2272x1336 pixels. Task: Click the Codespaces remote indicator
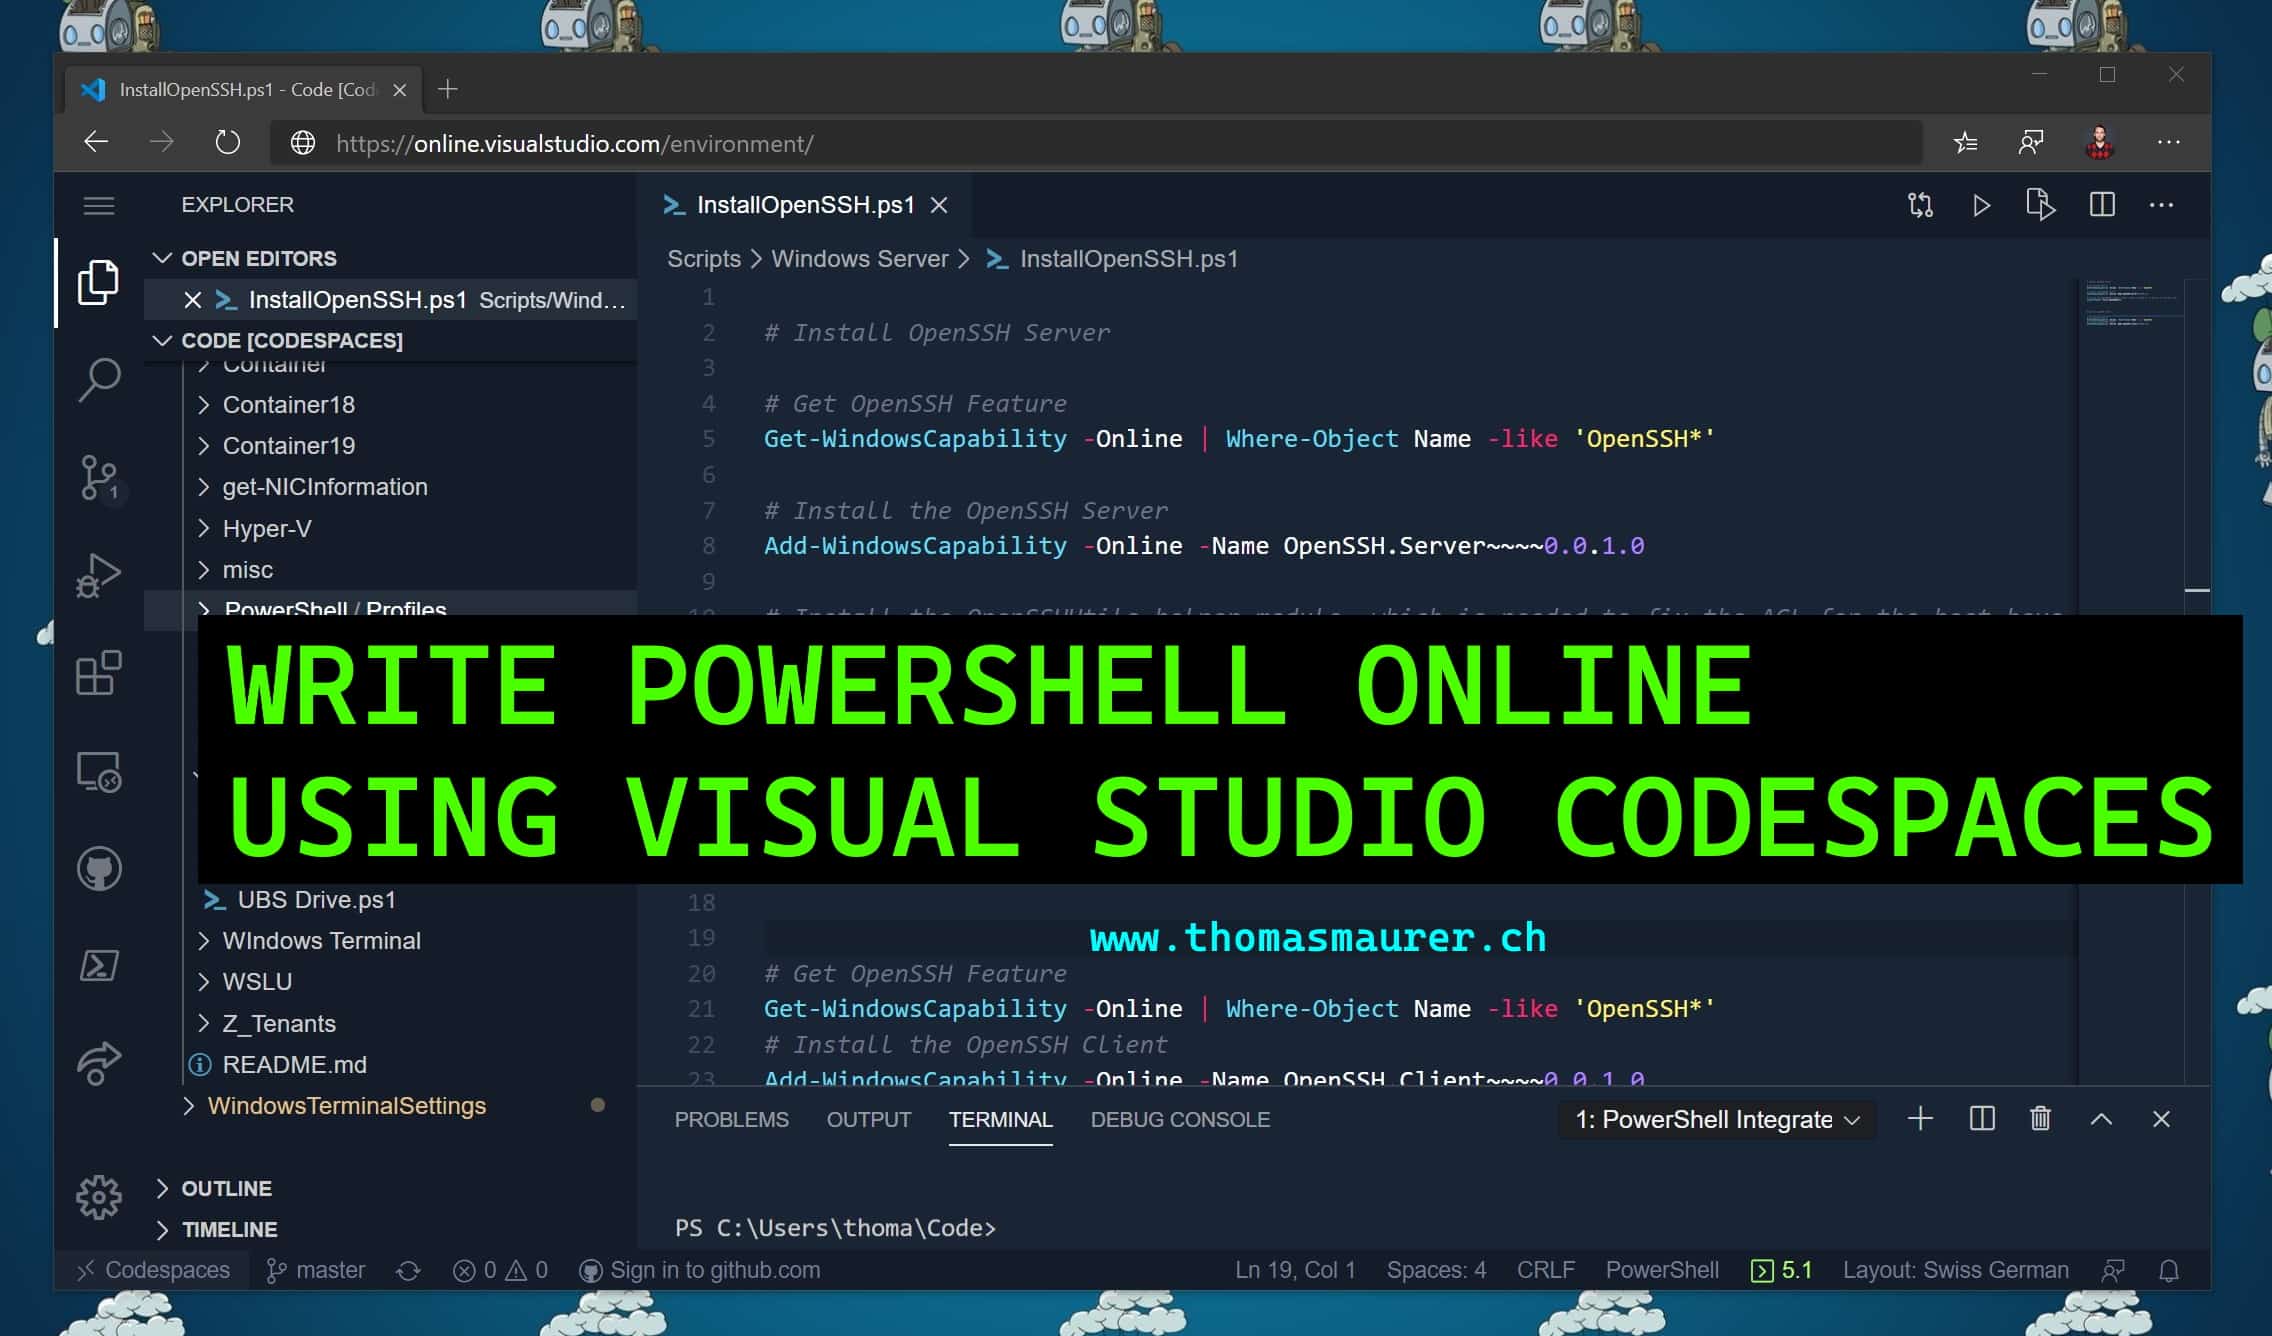(x=153, y=1269)
